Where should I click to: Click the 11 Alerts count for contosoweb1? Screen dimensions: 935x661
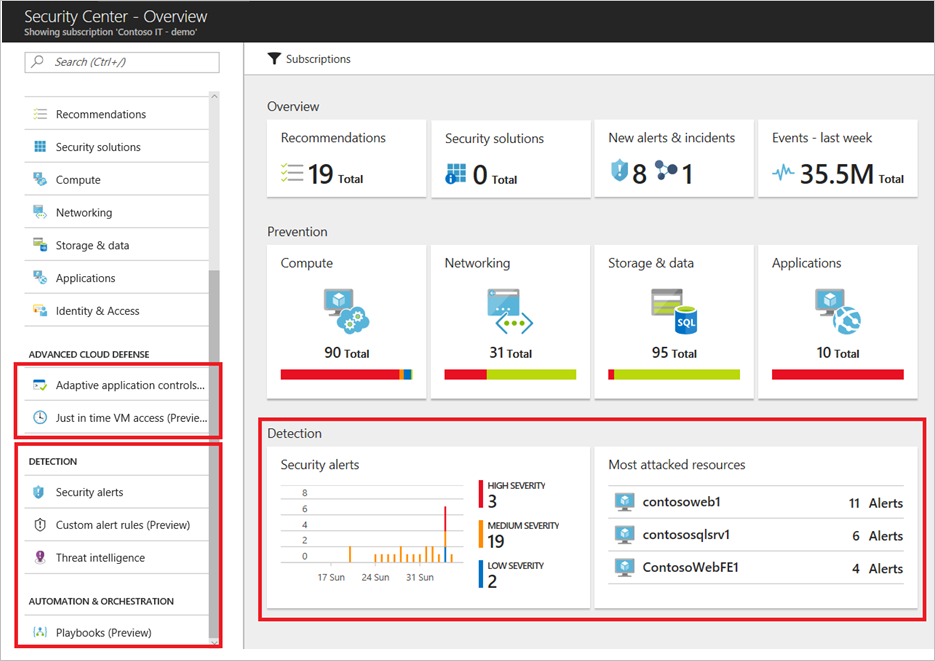876,503
